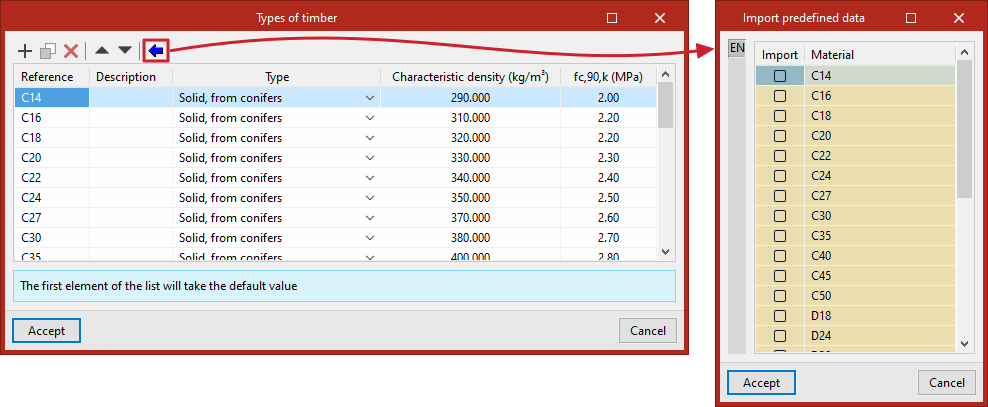Click density value 350.000 for C24
Screen dimensions: 988x407
(470, 198)
